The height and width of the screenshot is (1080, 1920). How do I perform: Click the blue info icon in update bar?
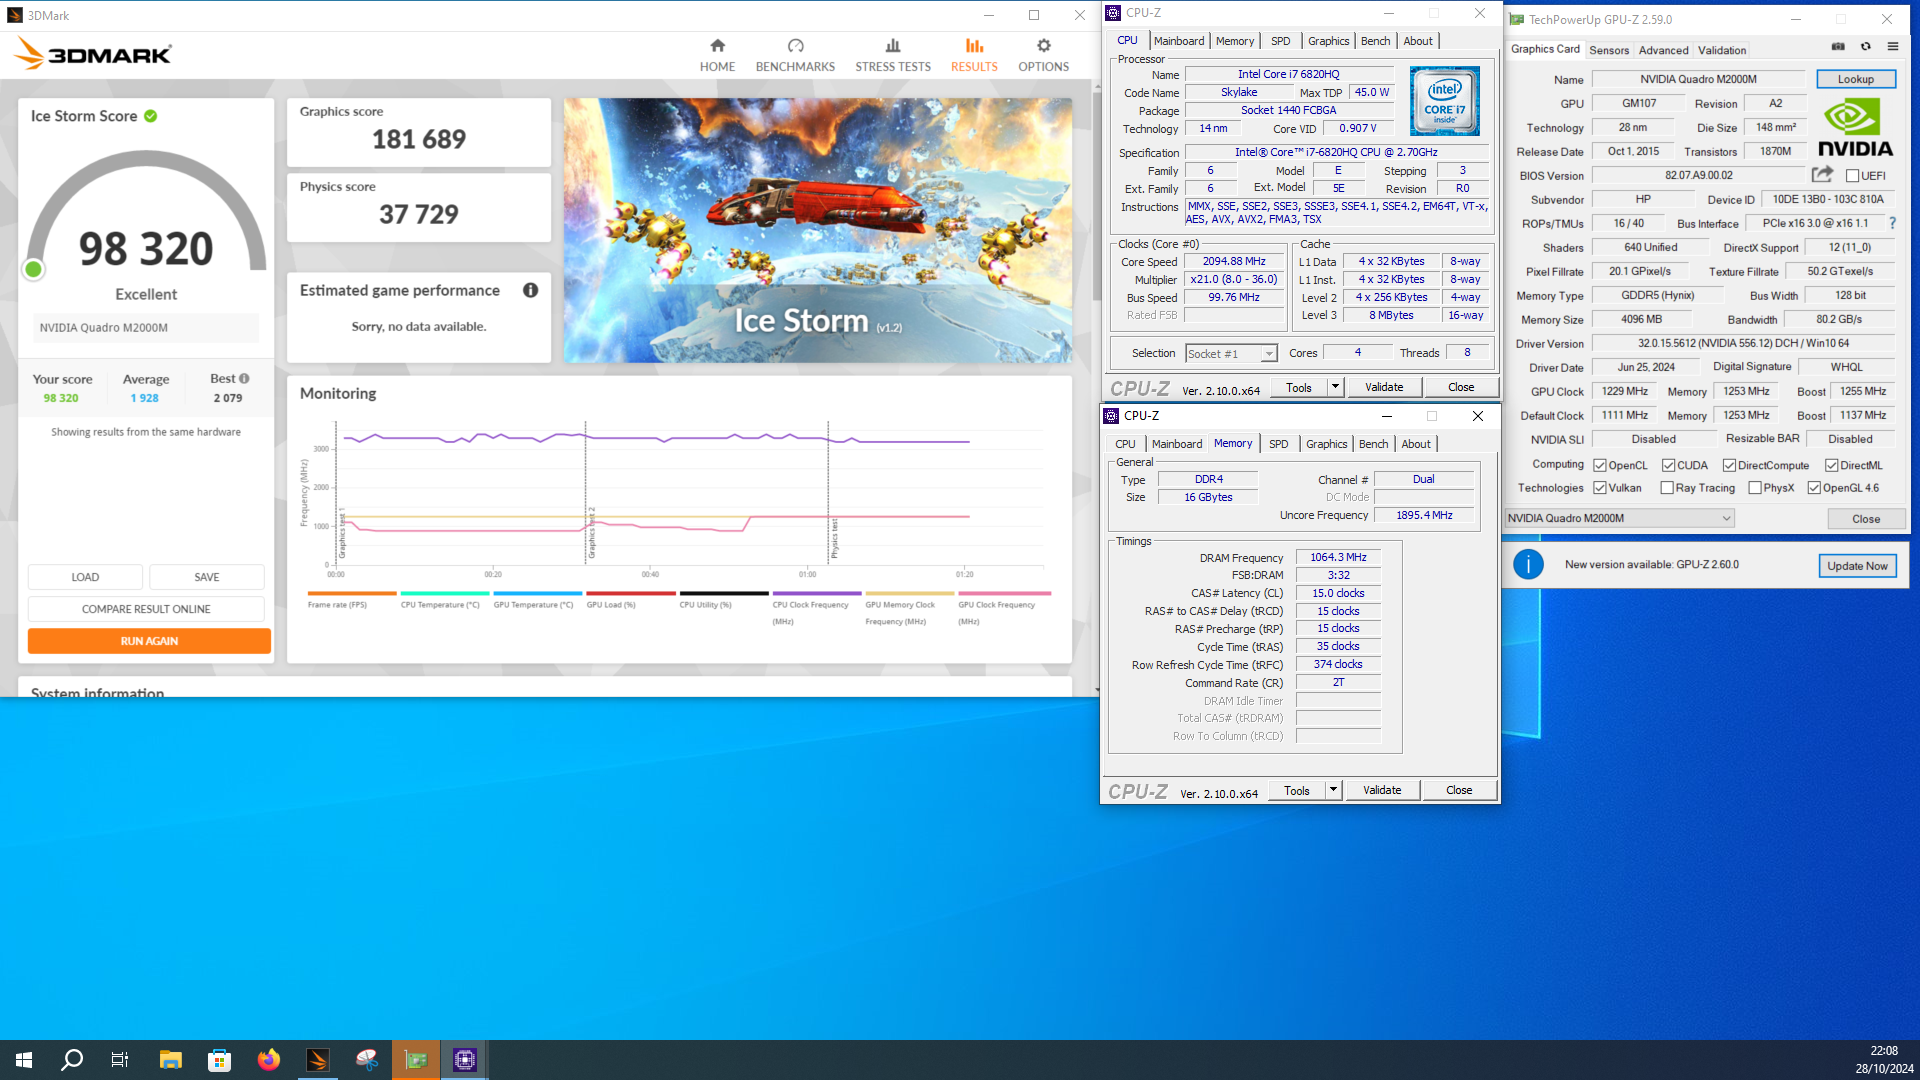coord(1528,564)
